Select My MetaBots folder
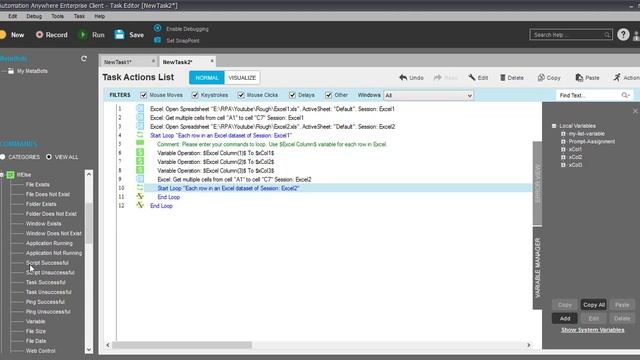The height and width of the screenshot is (360, 640). point(27,71)
